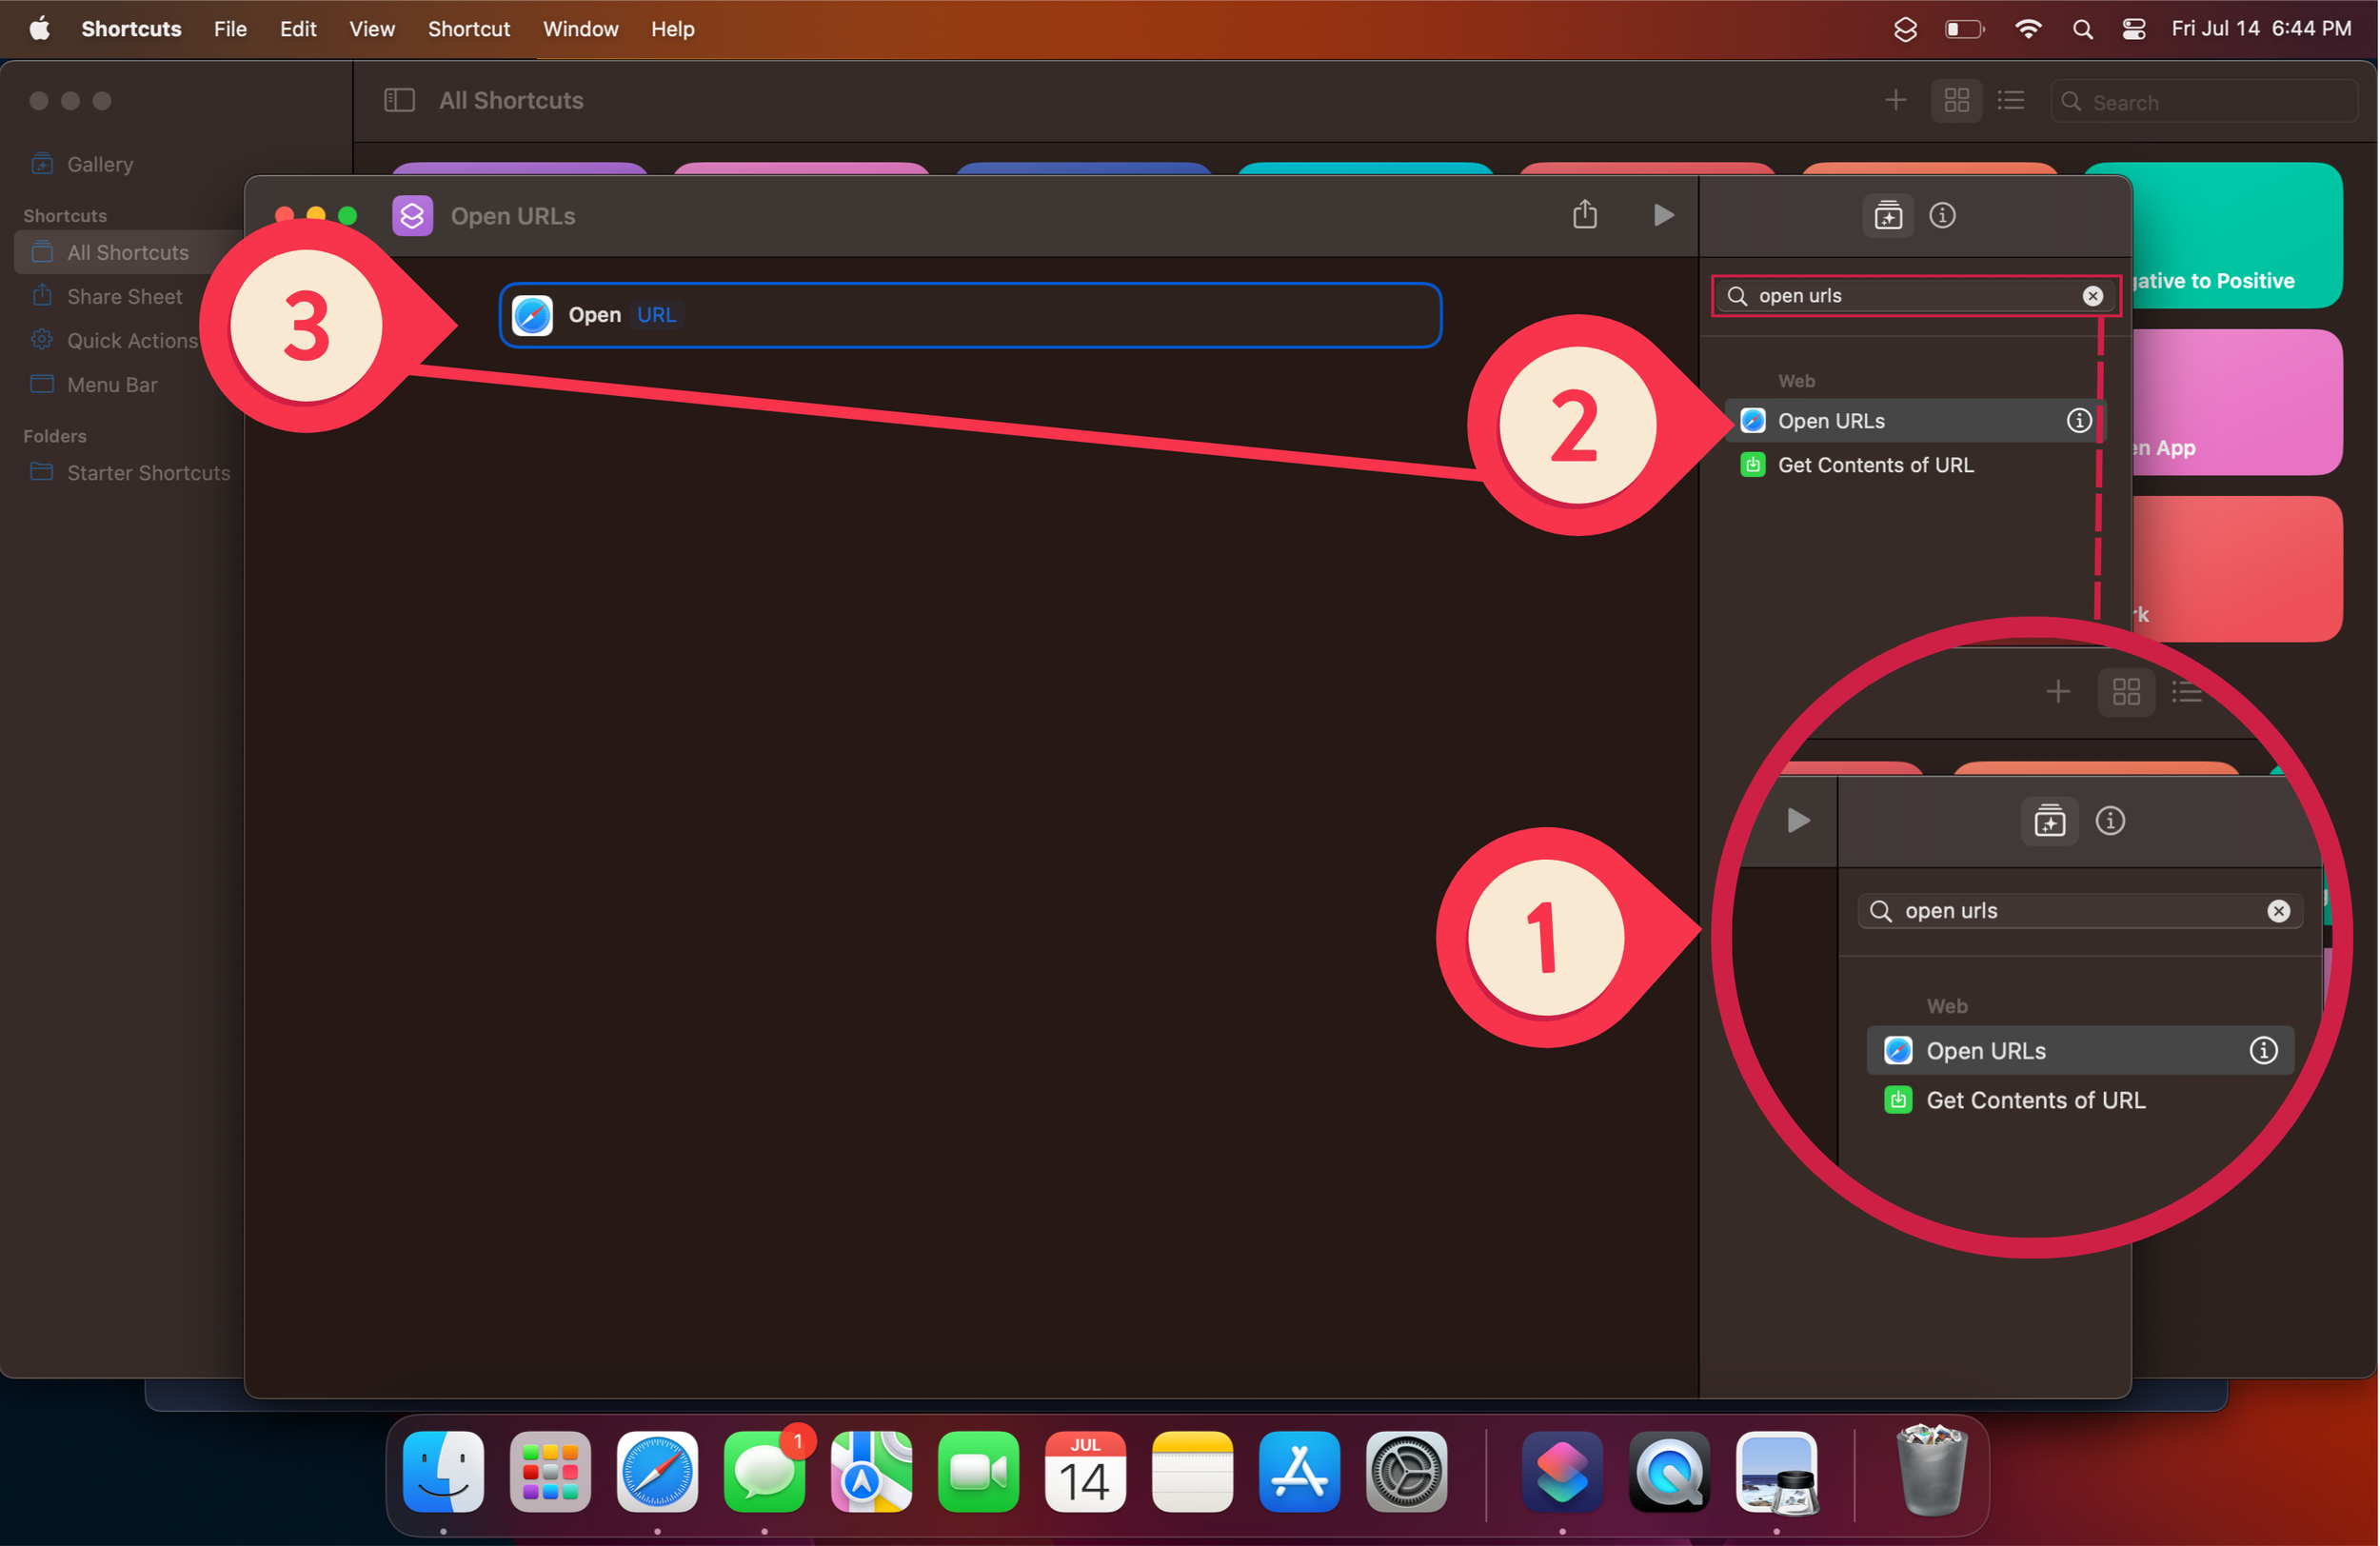The height and width of the screenshot is (1546, 2380).
Task: Open Gallery in the sidebar
Action: (99, 164)
